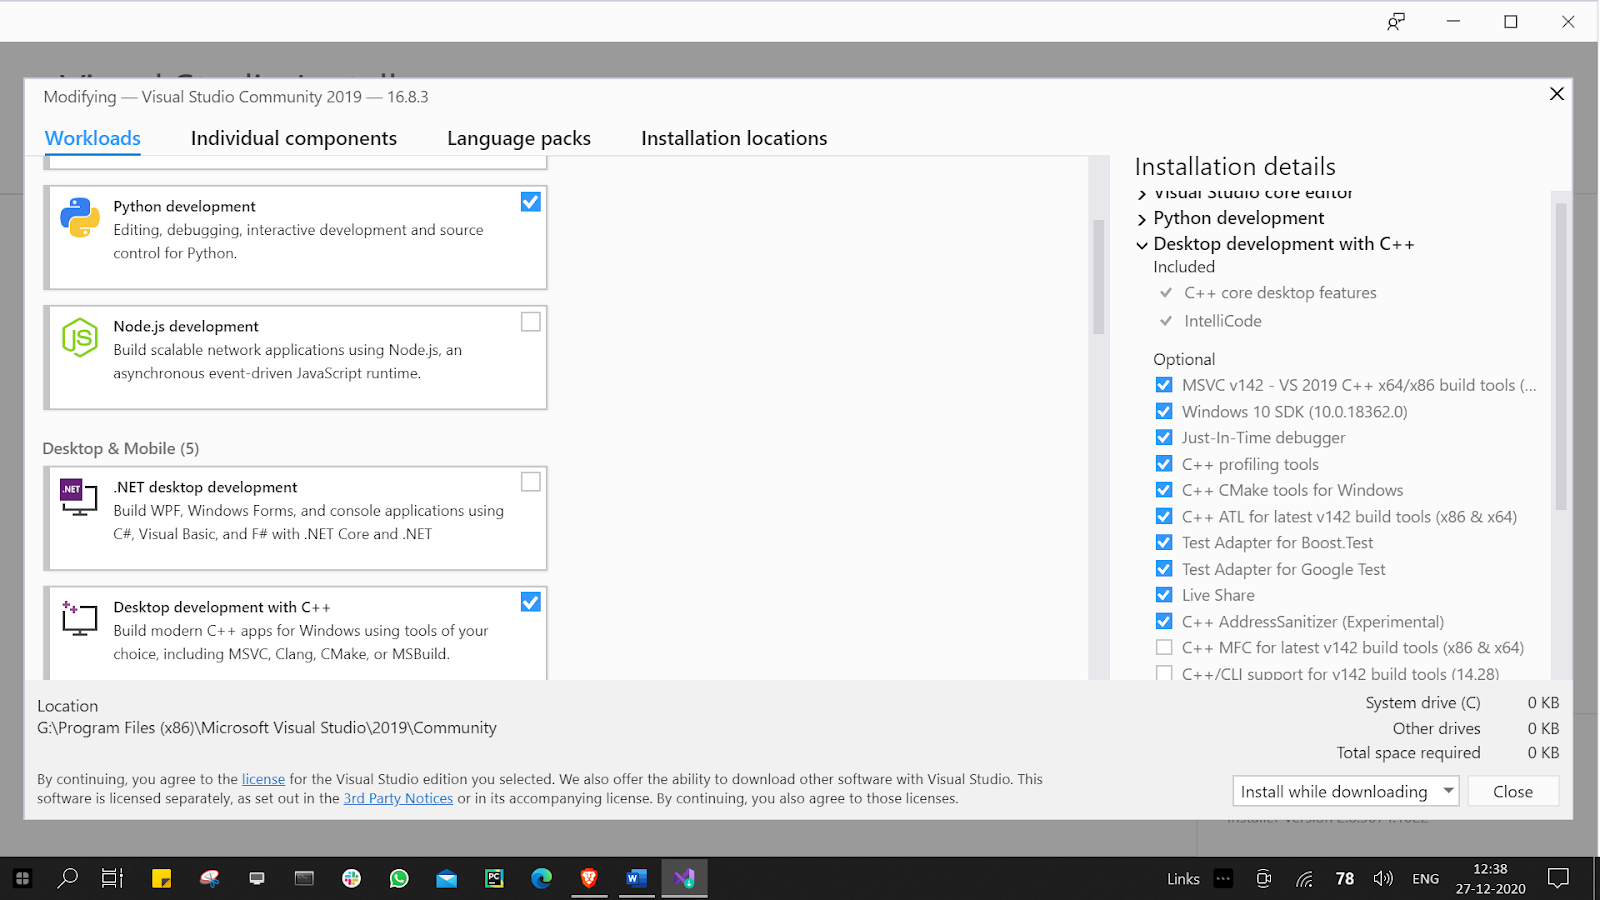Image resolution: width=1600 pixels, height=900 pixels.
Task: Open the Windows Start menu
Action: coord(22,878)
